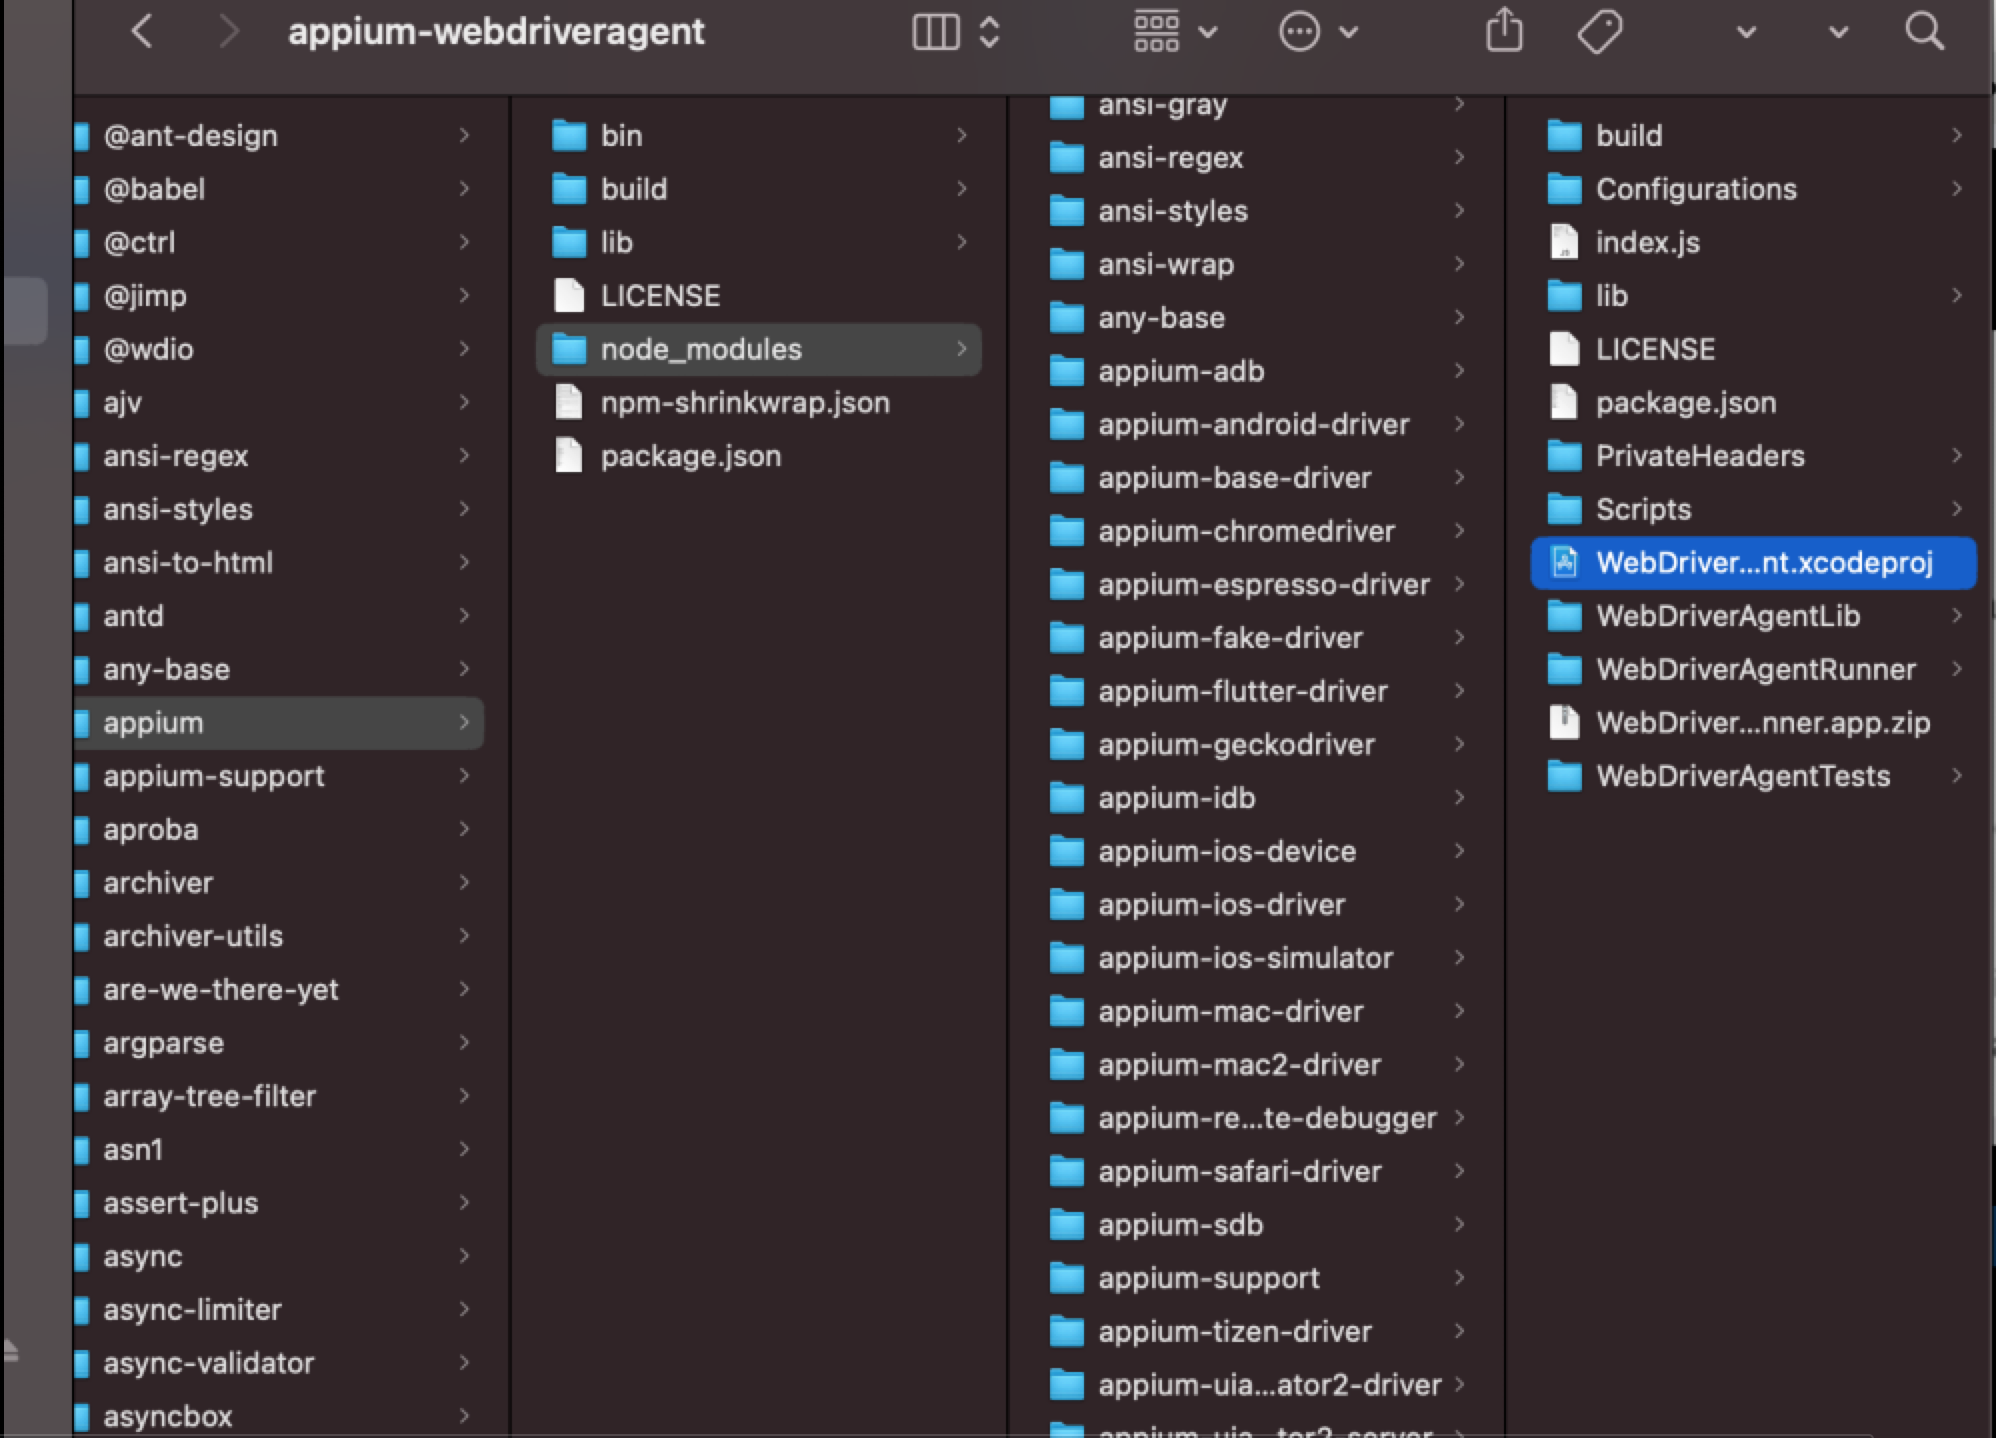The width and height of the screenshot is (1996, 1438).
Task: Select package.json in the appium column
Action: point(759,456)
